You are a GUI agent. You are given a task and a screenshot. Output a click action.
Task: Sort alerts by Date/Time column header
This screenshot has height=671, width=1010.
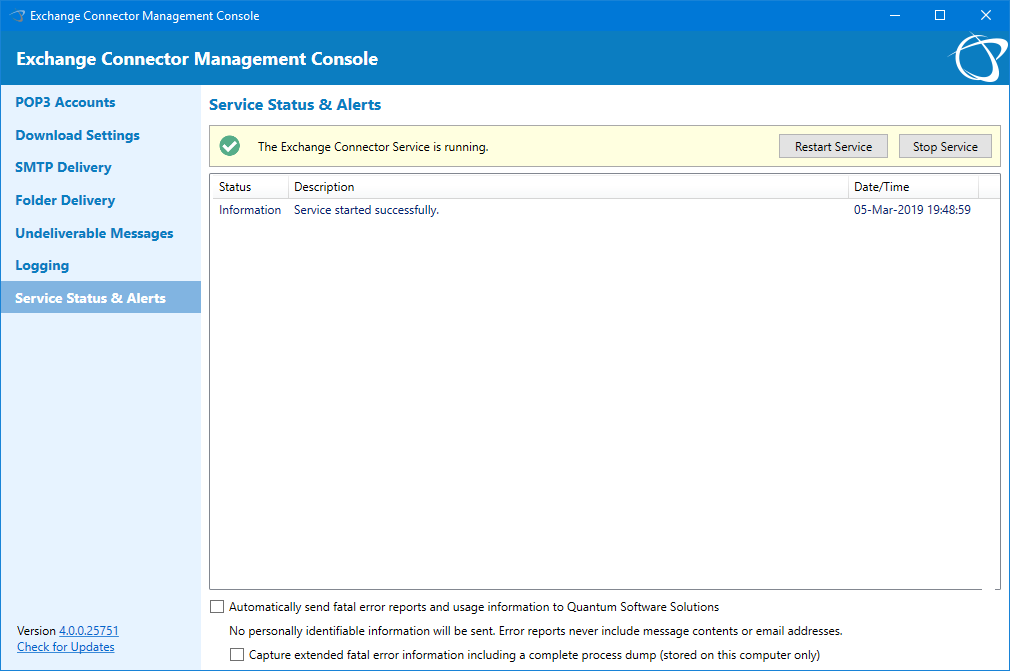coord(881,187)
